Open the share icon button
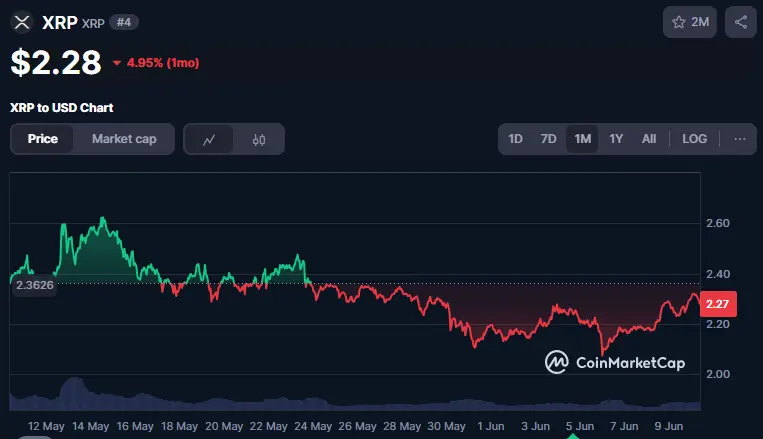Image resolution: width=763 pixels, height=439 pixels. (x=741, y=22)
